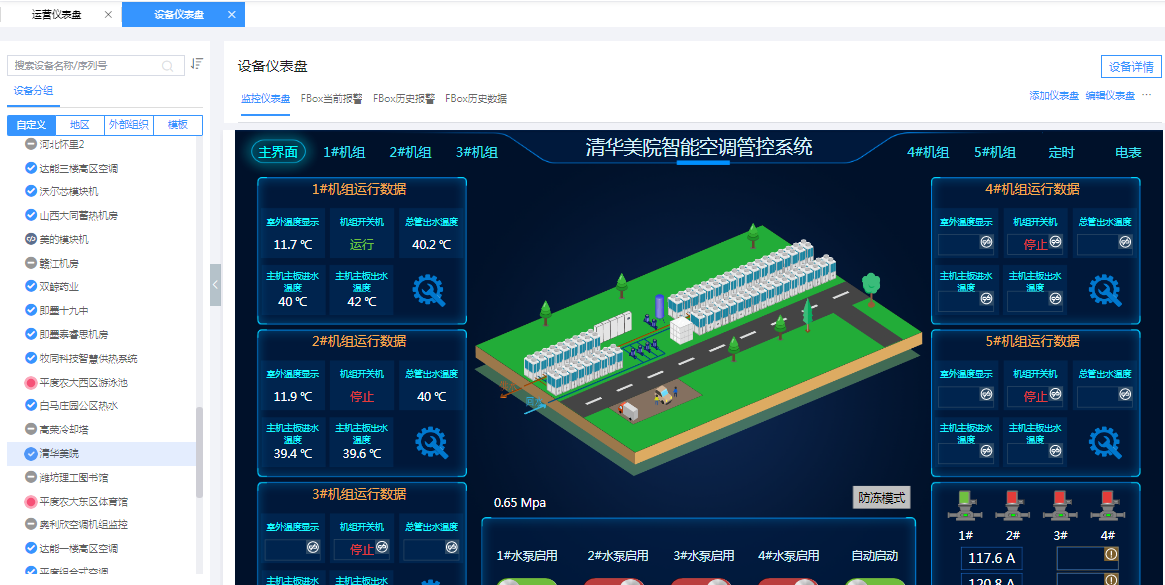Go to 2#机组 page in dashboard nav
This screenshot has width=1165, height=585.
pyautogui.click(x=410, y=152)
